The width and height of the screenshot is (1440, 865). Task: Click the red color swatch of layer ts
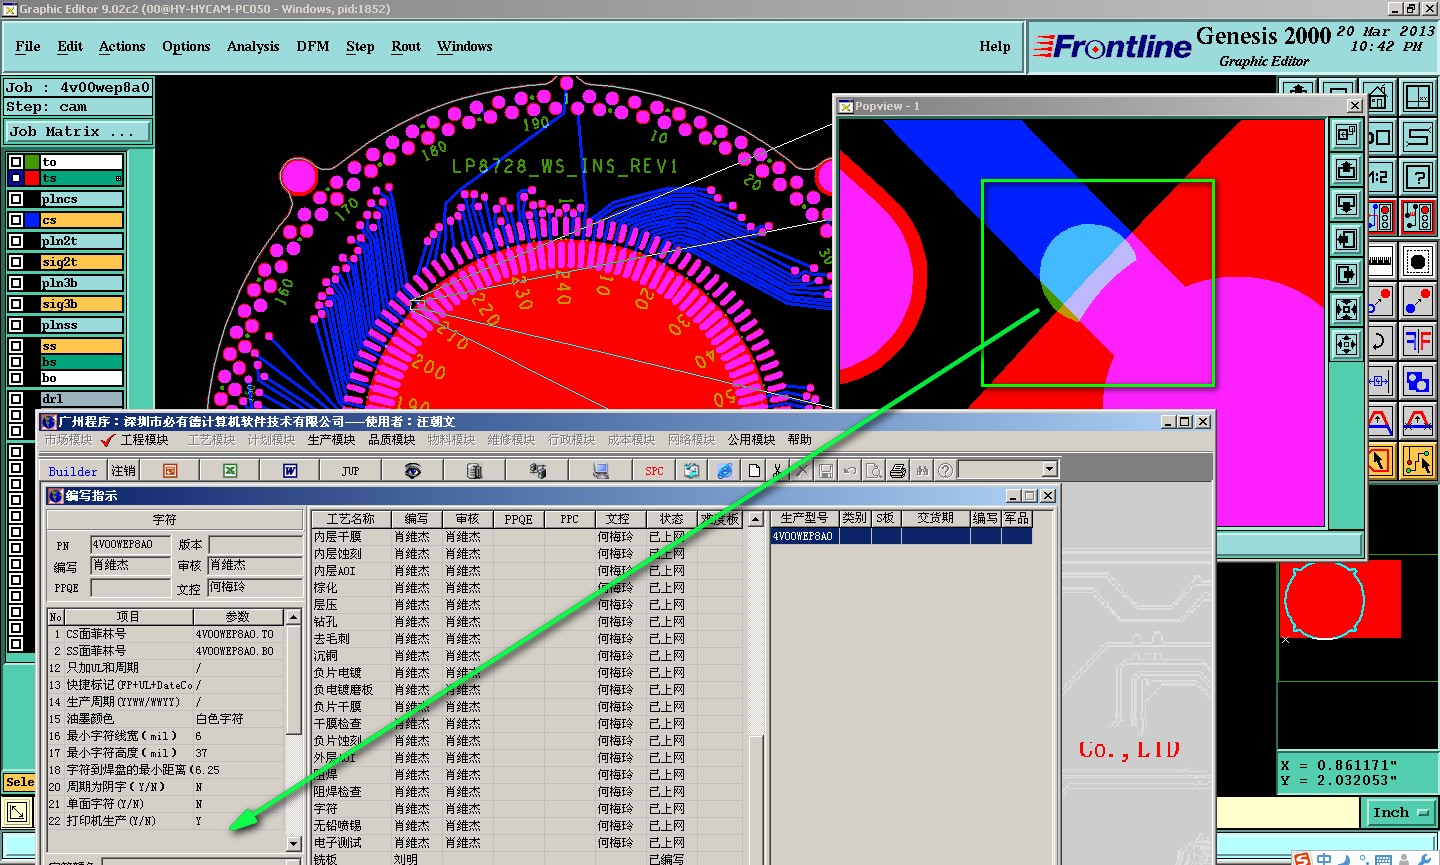click(32, 178)
